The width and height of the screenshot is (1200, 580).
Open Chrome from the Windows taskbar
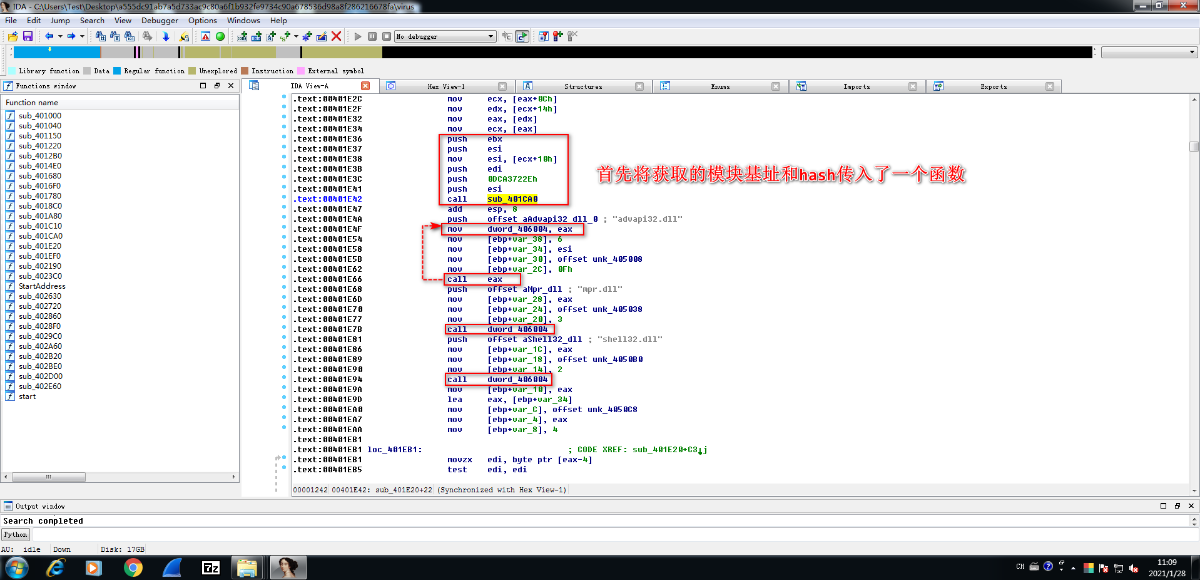[x=133, y=567]
